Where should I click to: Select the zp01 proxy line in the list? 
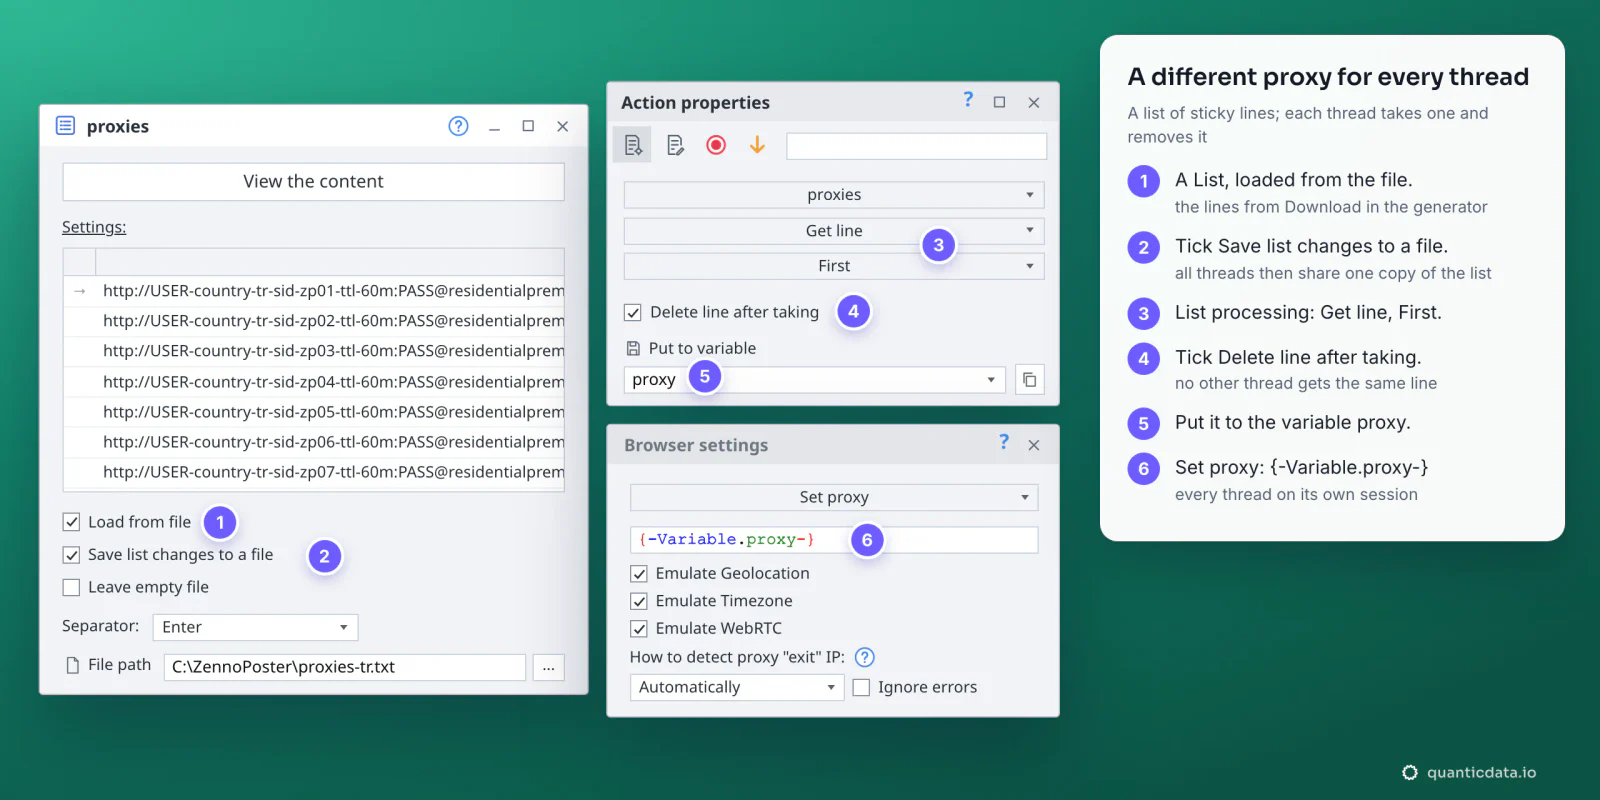pos(314,291)
